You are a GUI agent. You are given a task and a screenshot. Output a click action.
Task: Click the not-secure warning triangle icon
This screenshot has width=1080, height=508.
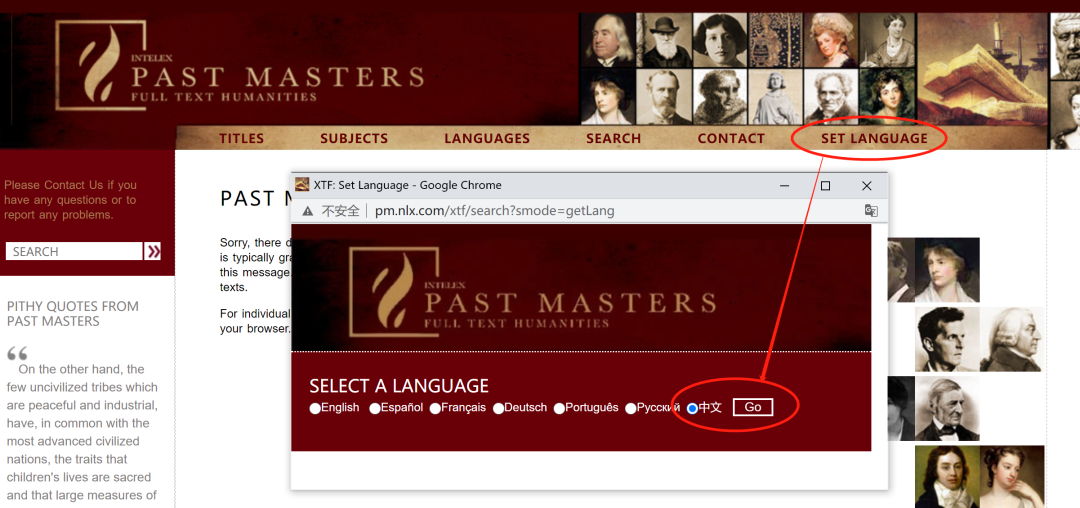[x=307, y=211]
